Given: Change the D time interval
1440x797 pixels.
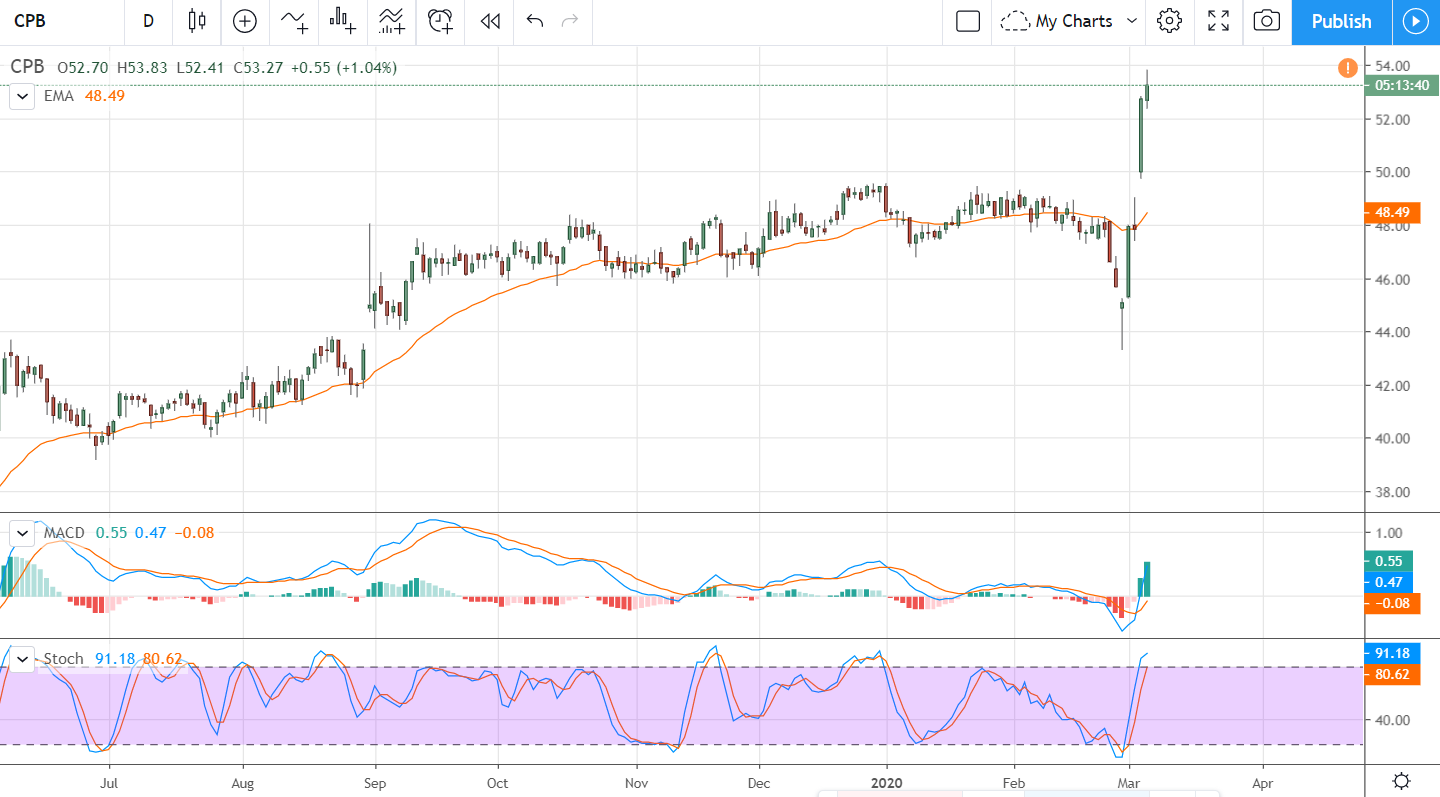Looking at the screenshot, I should coord(148,21).
